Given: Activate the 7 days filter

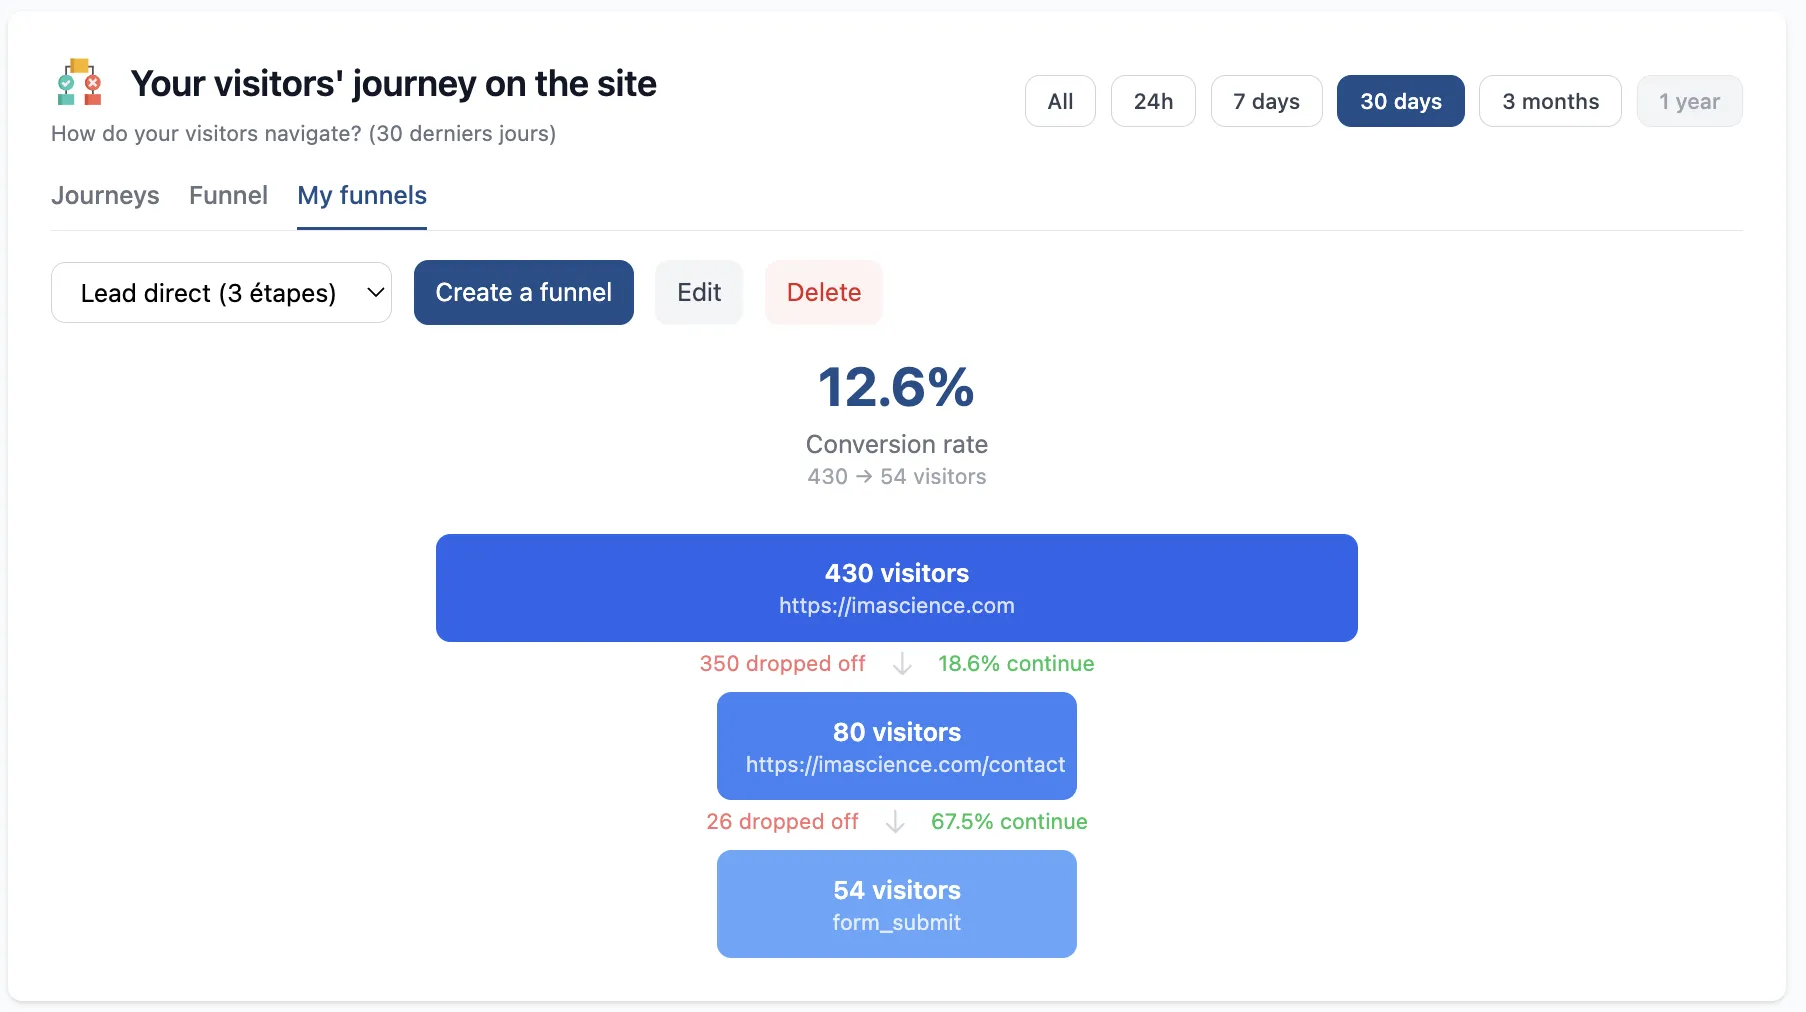Looking at the screenshot, I should click(1266, 101).
